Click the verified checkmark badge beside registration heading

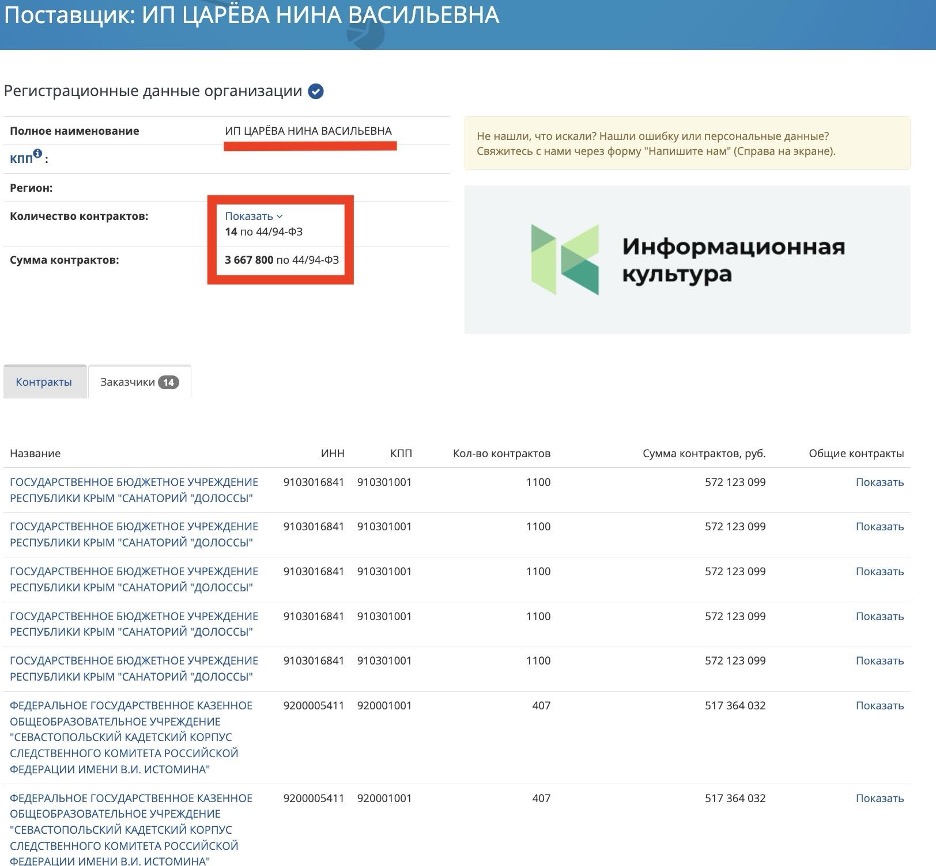click(316, 92)
